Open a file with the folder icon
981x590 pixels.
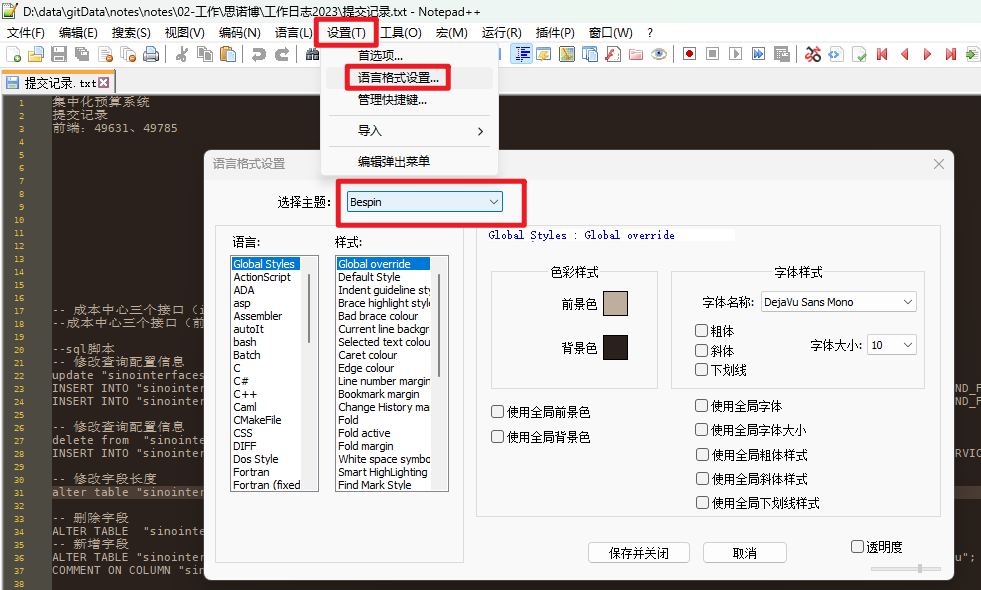click(x=35, y=54)
